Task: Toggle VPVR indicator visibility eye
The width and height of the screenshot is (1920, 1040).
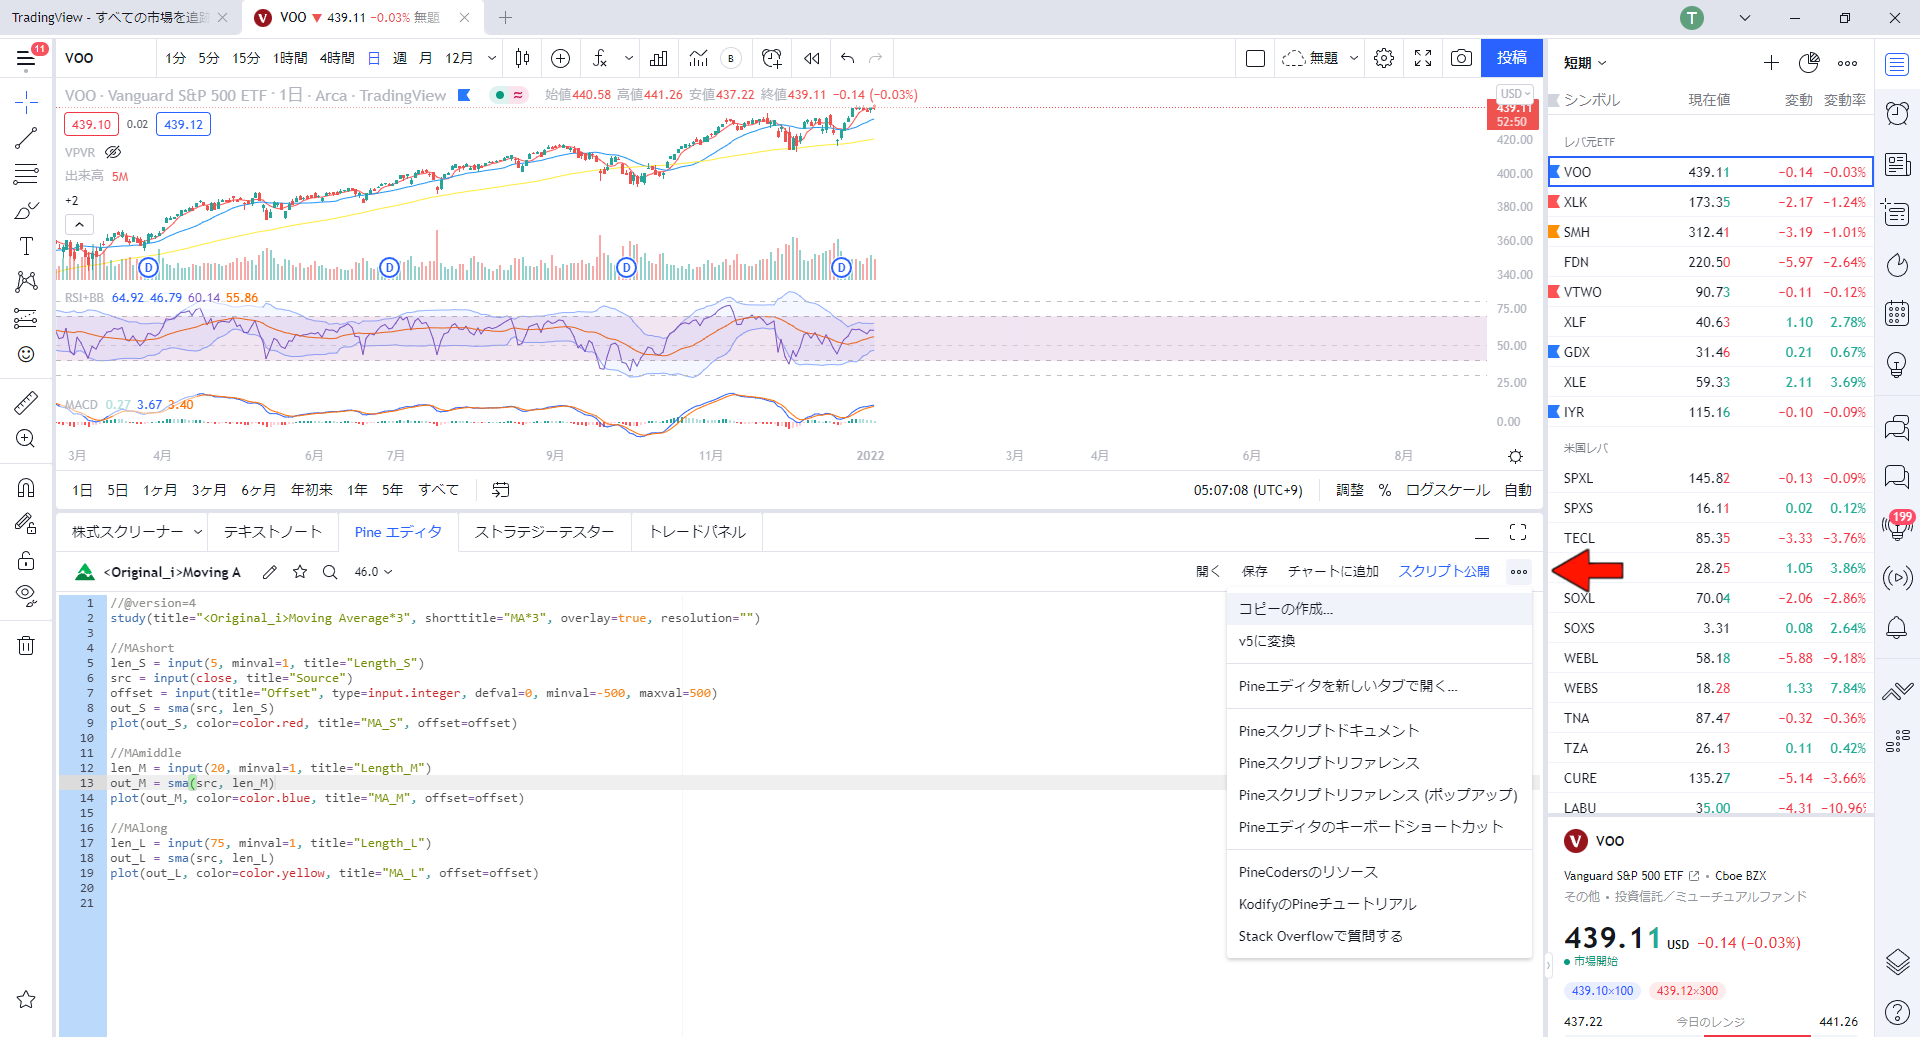Action: point(113,153)
